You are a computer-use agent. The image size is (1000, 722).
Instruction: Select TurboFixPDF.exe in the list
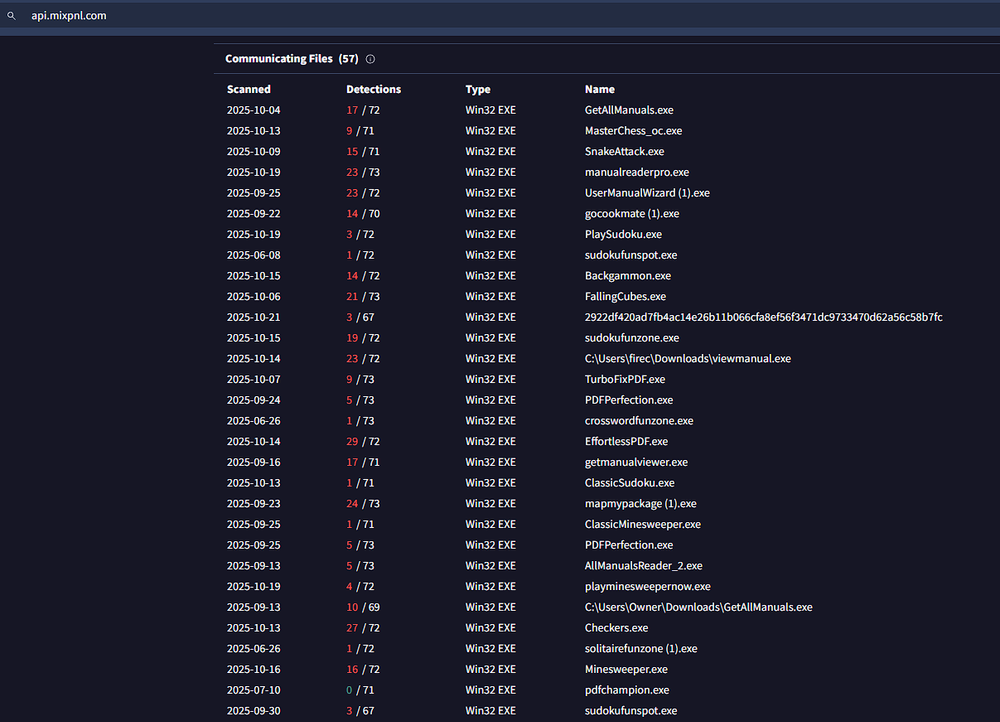click(624, 379)
